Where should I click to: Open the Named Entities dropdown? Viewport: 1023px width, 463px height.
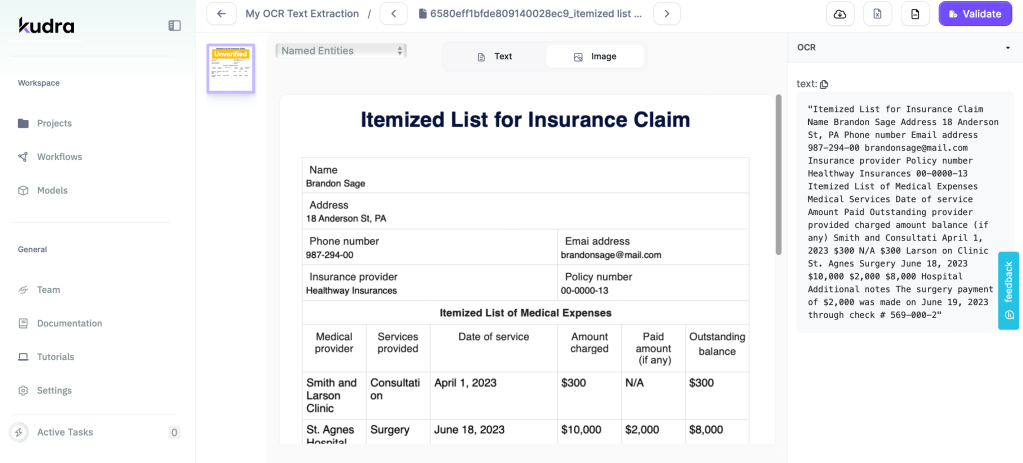point(341,51)
